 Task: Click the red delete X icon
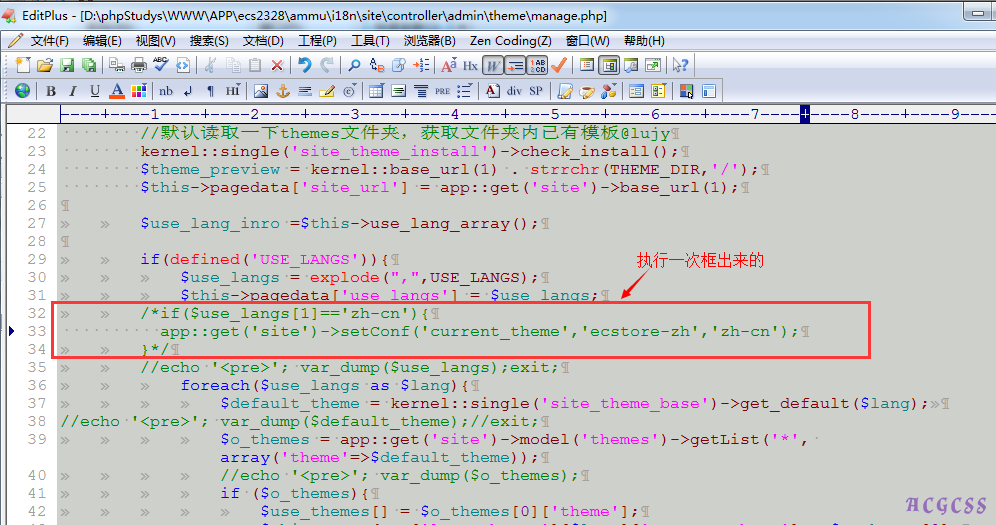tap(277, 65)
